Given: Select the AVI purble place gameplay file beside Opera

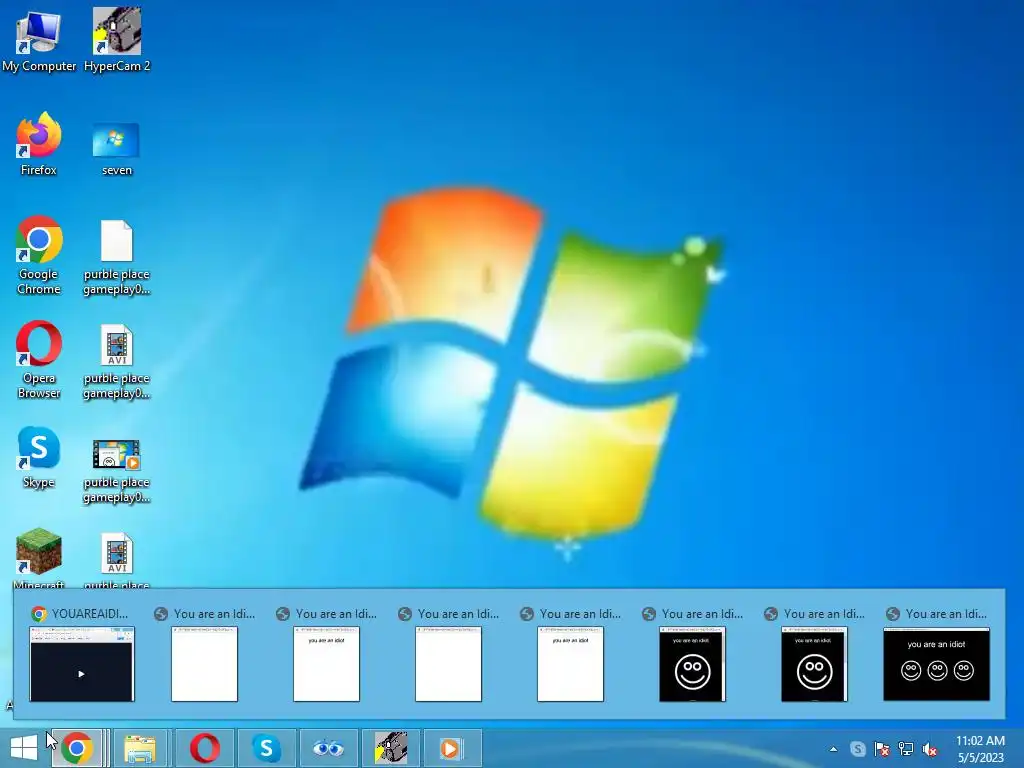Looking at the screenshot, I should click(x=116, y=361).
